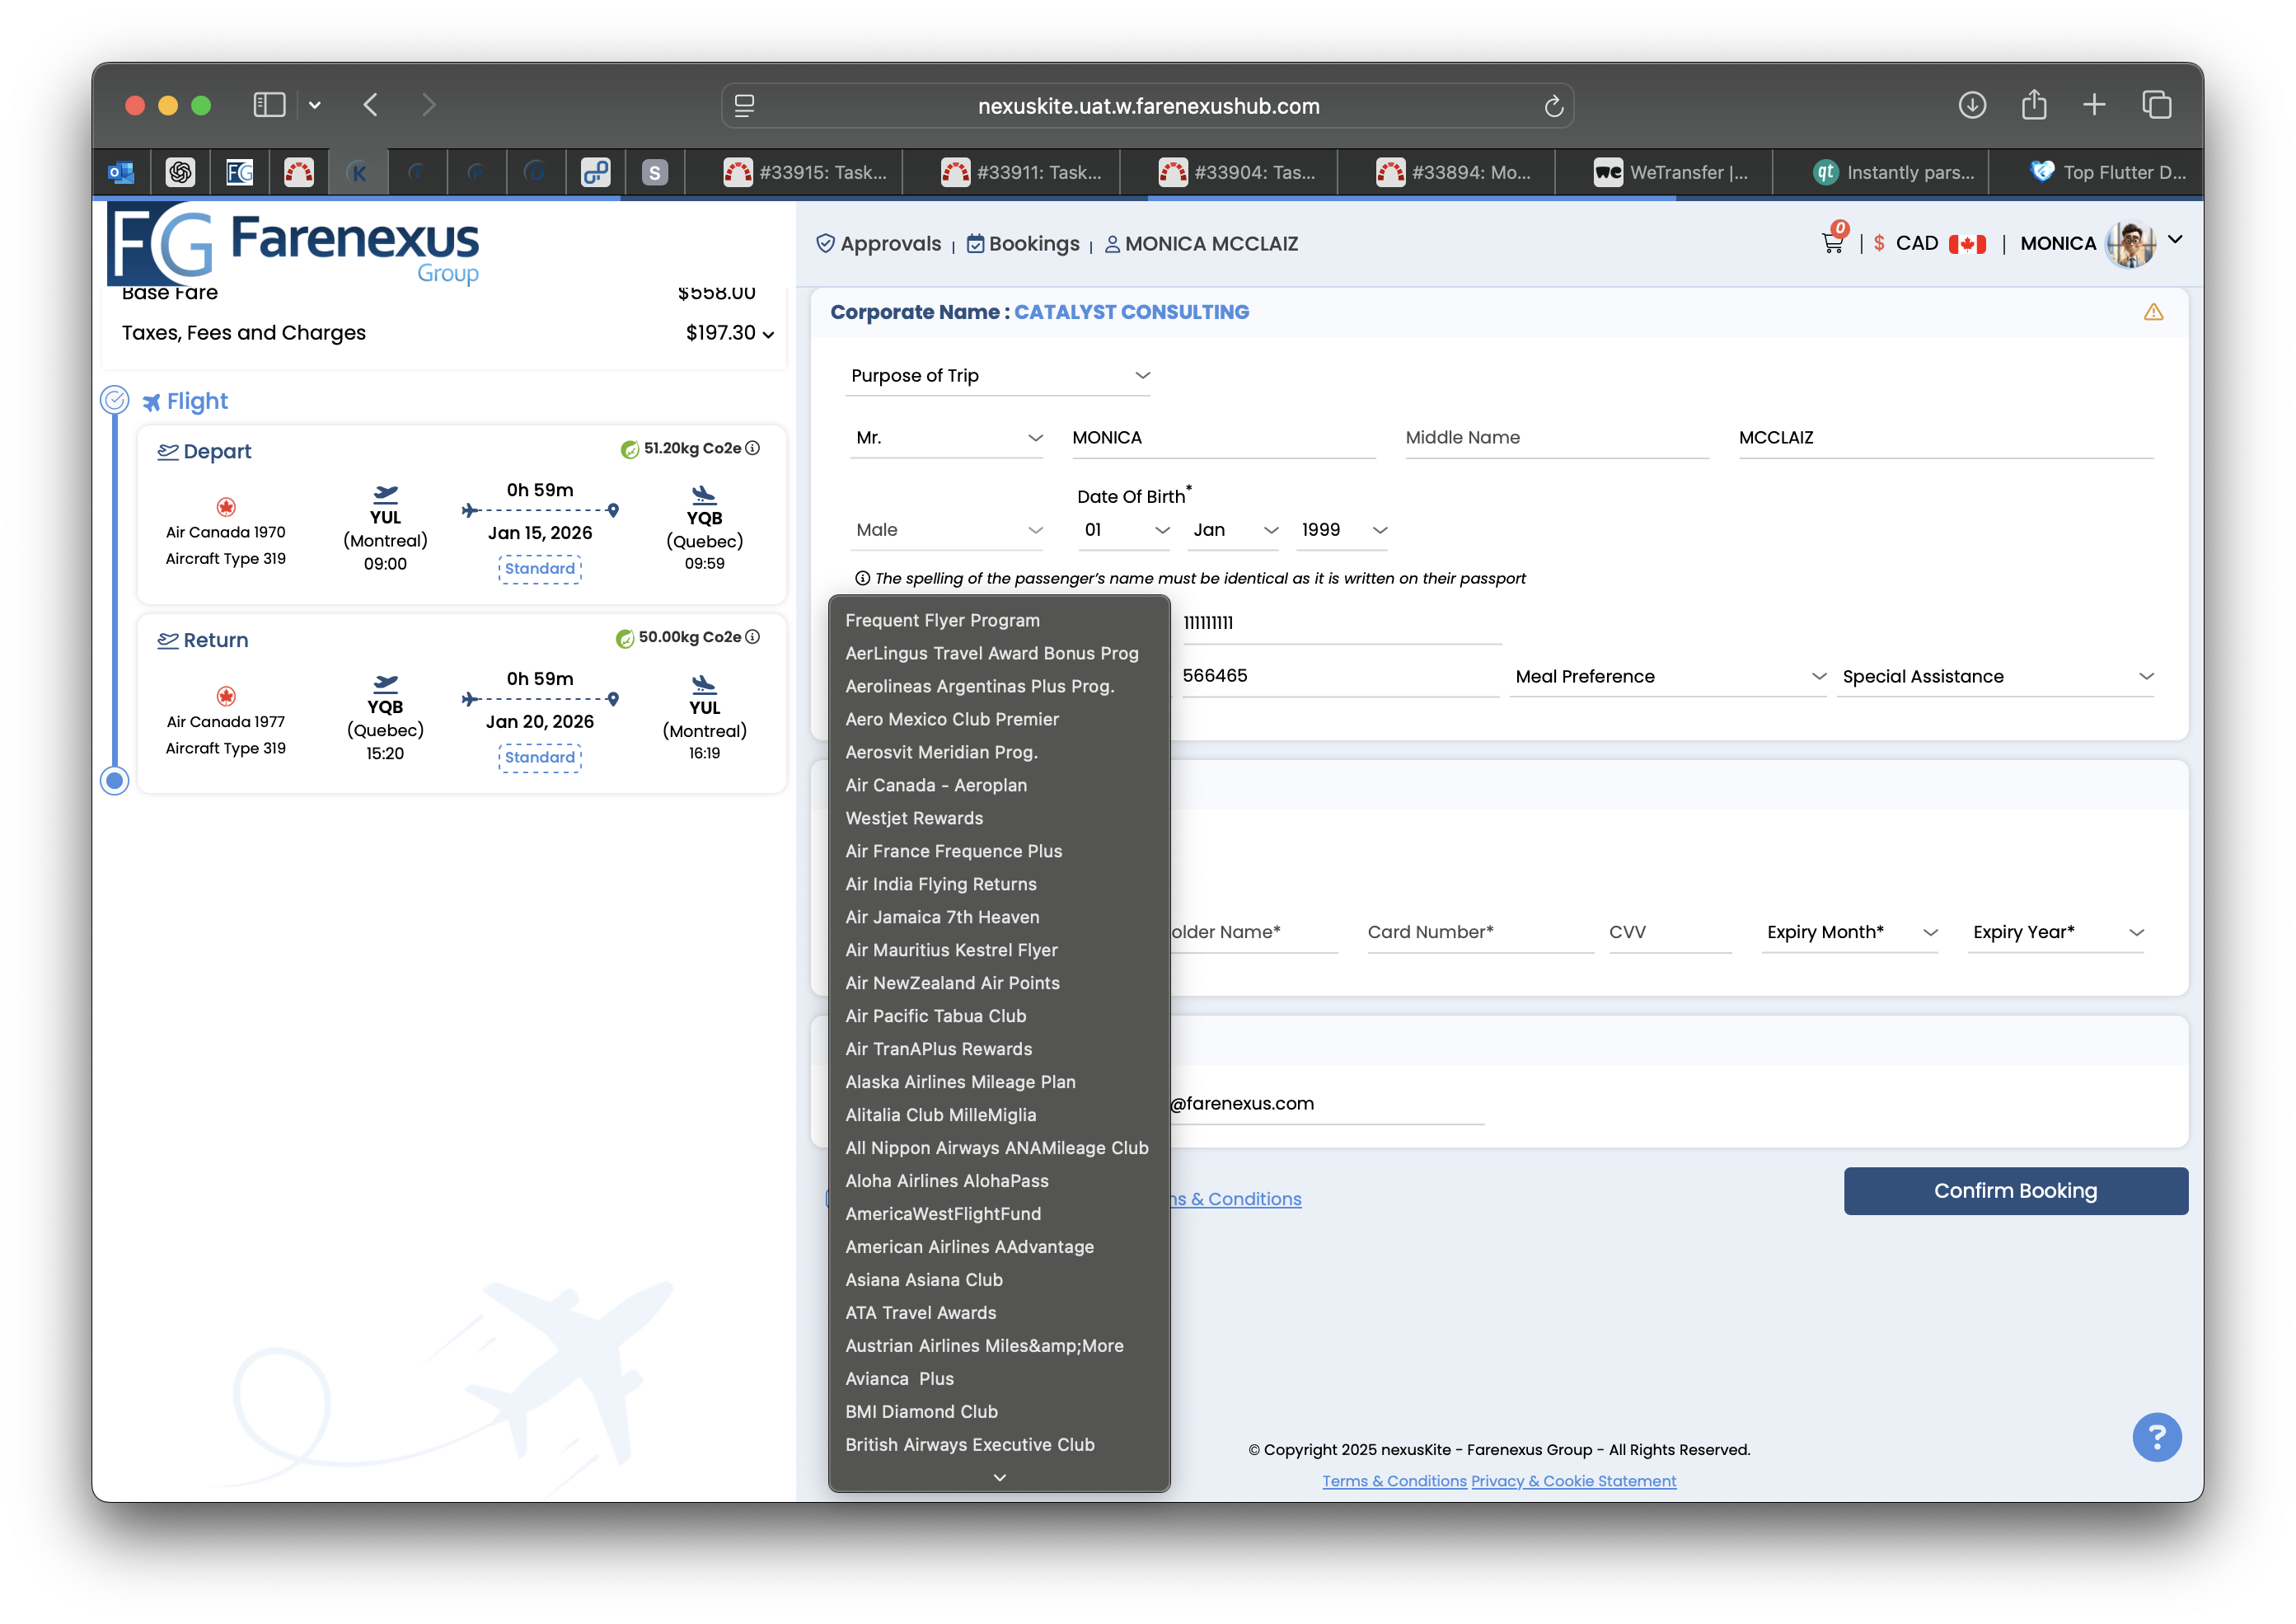Open a new tab with plus icon

click(x=2094, y=104)
